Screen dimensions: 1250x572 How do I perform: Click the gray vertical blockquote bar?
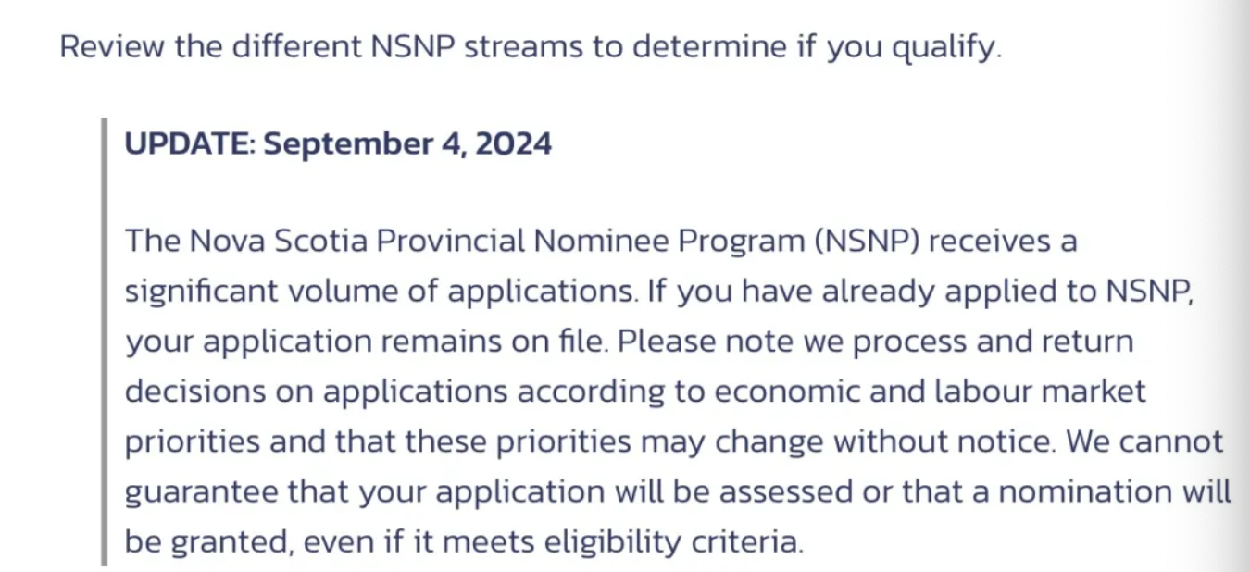[104, 340]
